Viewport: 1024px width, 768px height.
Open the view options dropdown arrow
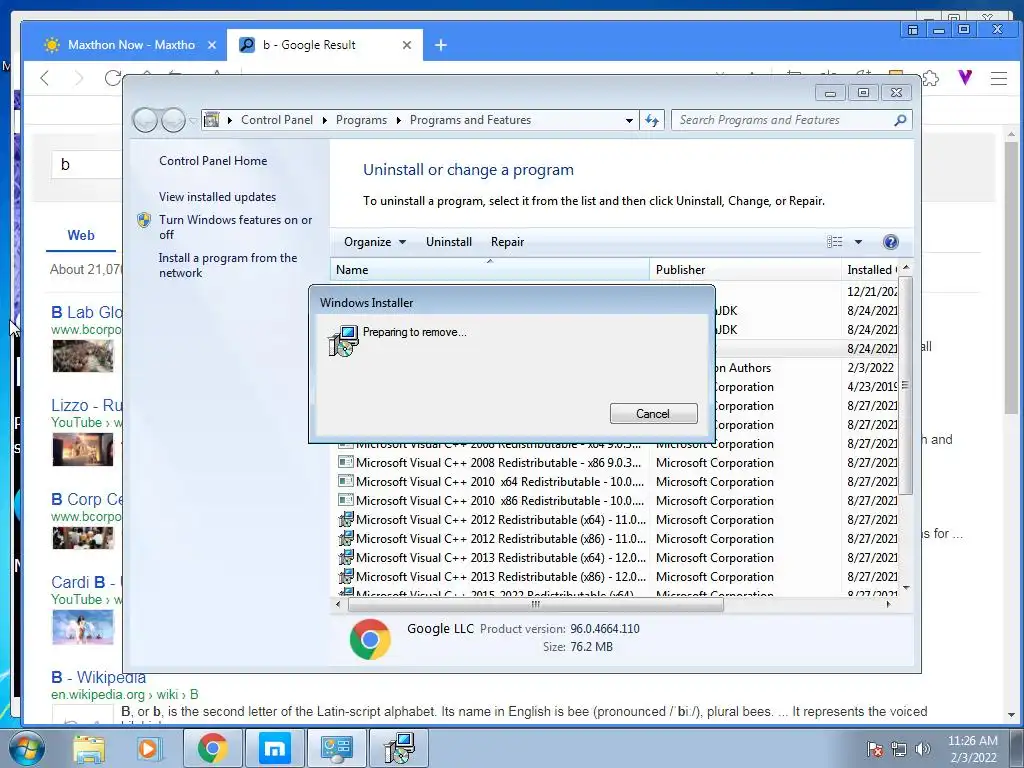pos(858,242)
